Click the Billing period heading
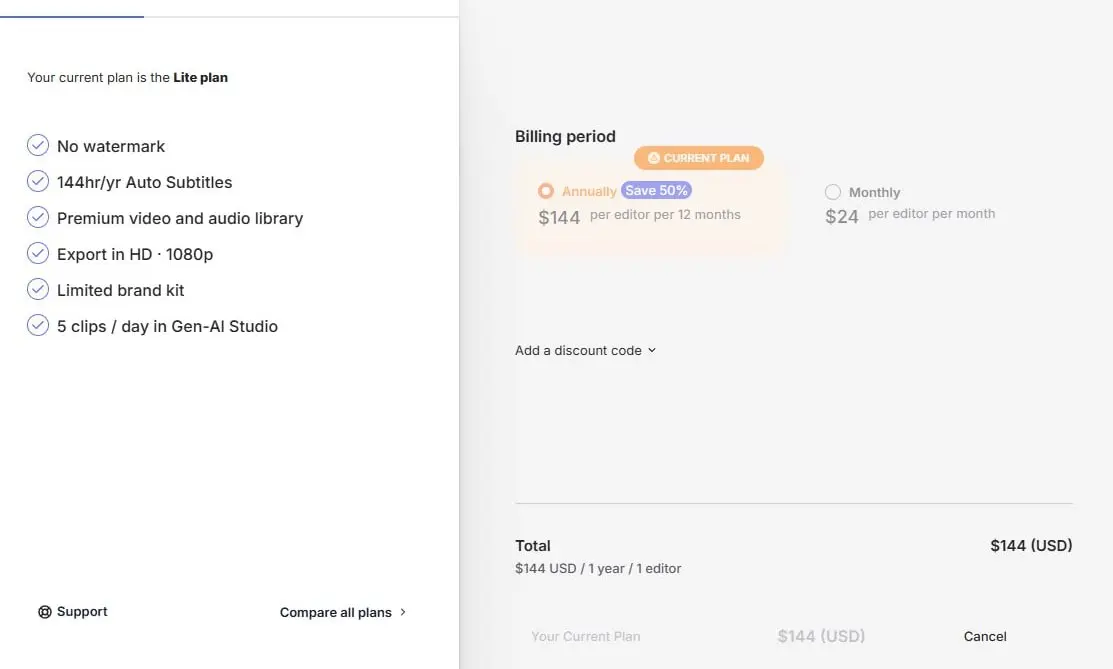 pos(565,136)
